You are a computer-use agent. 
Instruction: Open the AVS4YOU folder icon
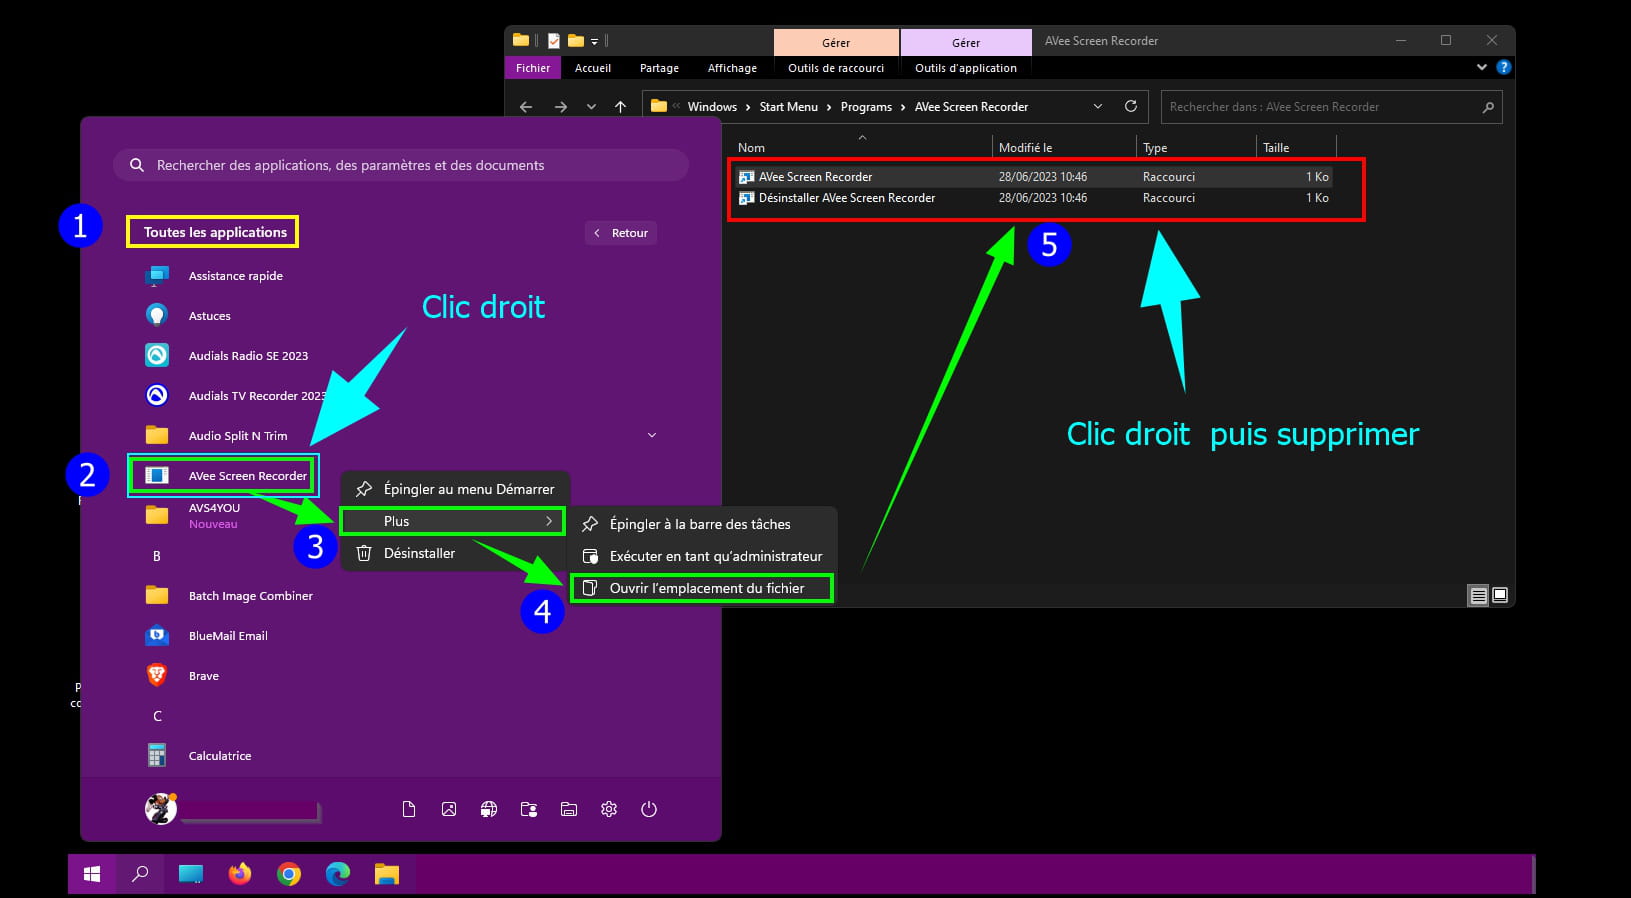point(157,515)
